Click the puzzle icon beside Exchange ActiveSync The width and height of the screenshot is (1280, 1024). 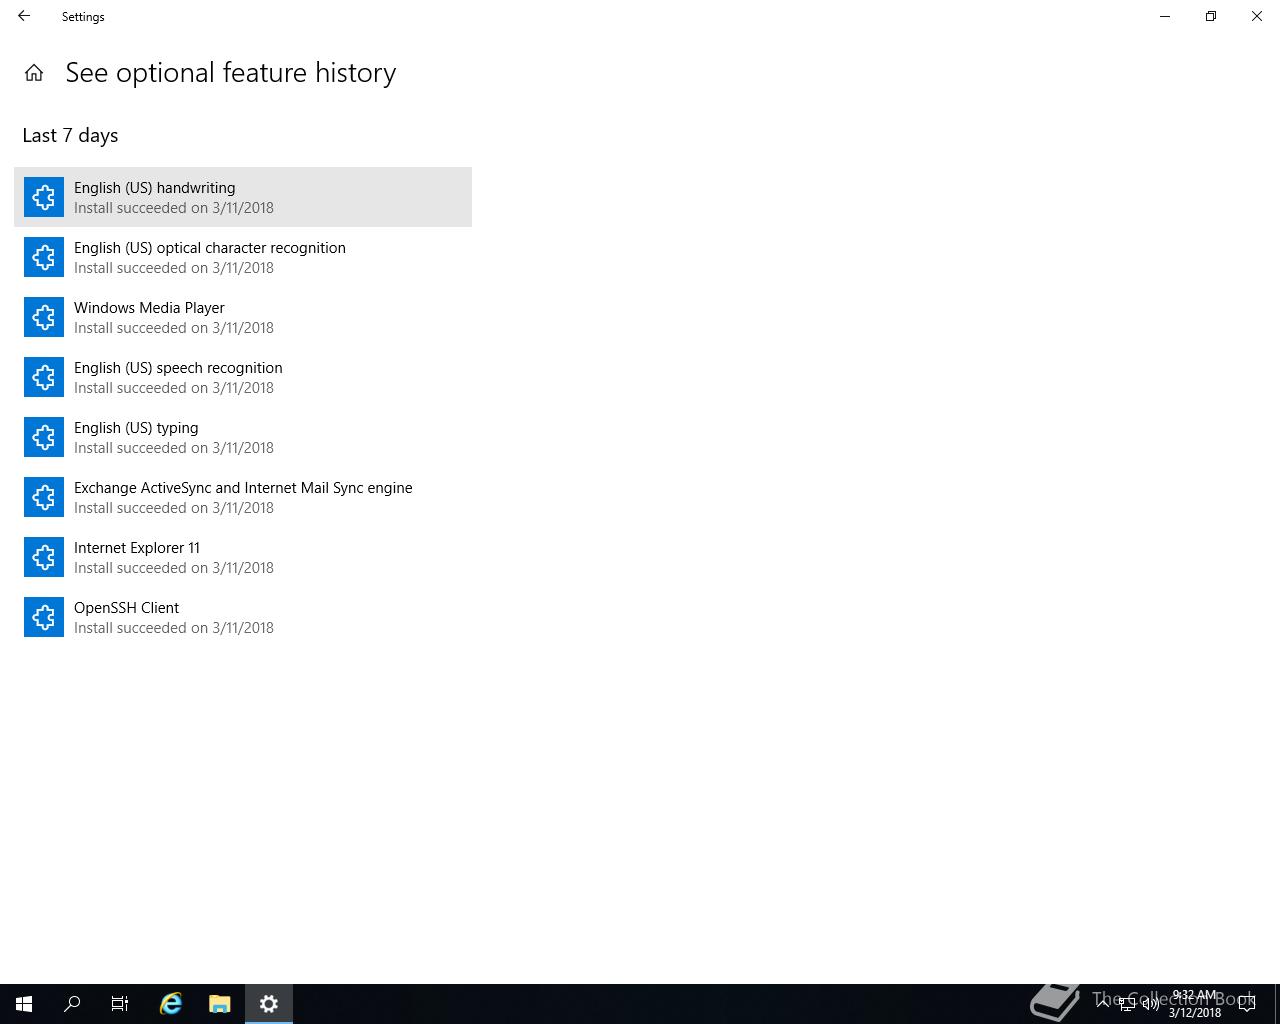pyautogui.click(x=44, y=497)
